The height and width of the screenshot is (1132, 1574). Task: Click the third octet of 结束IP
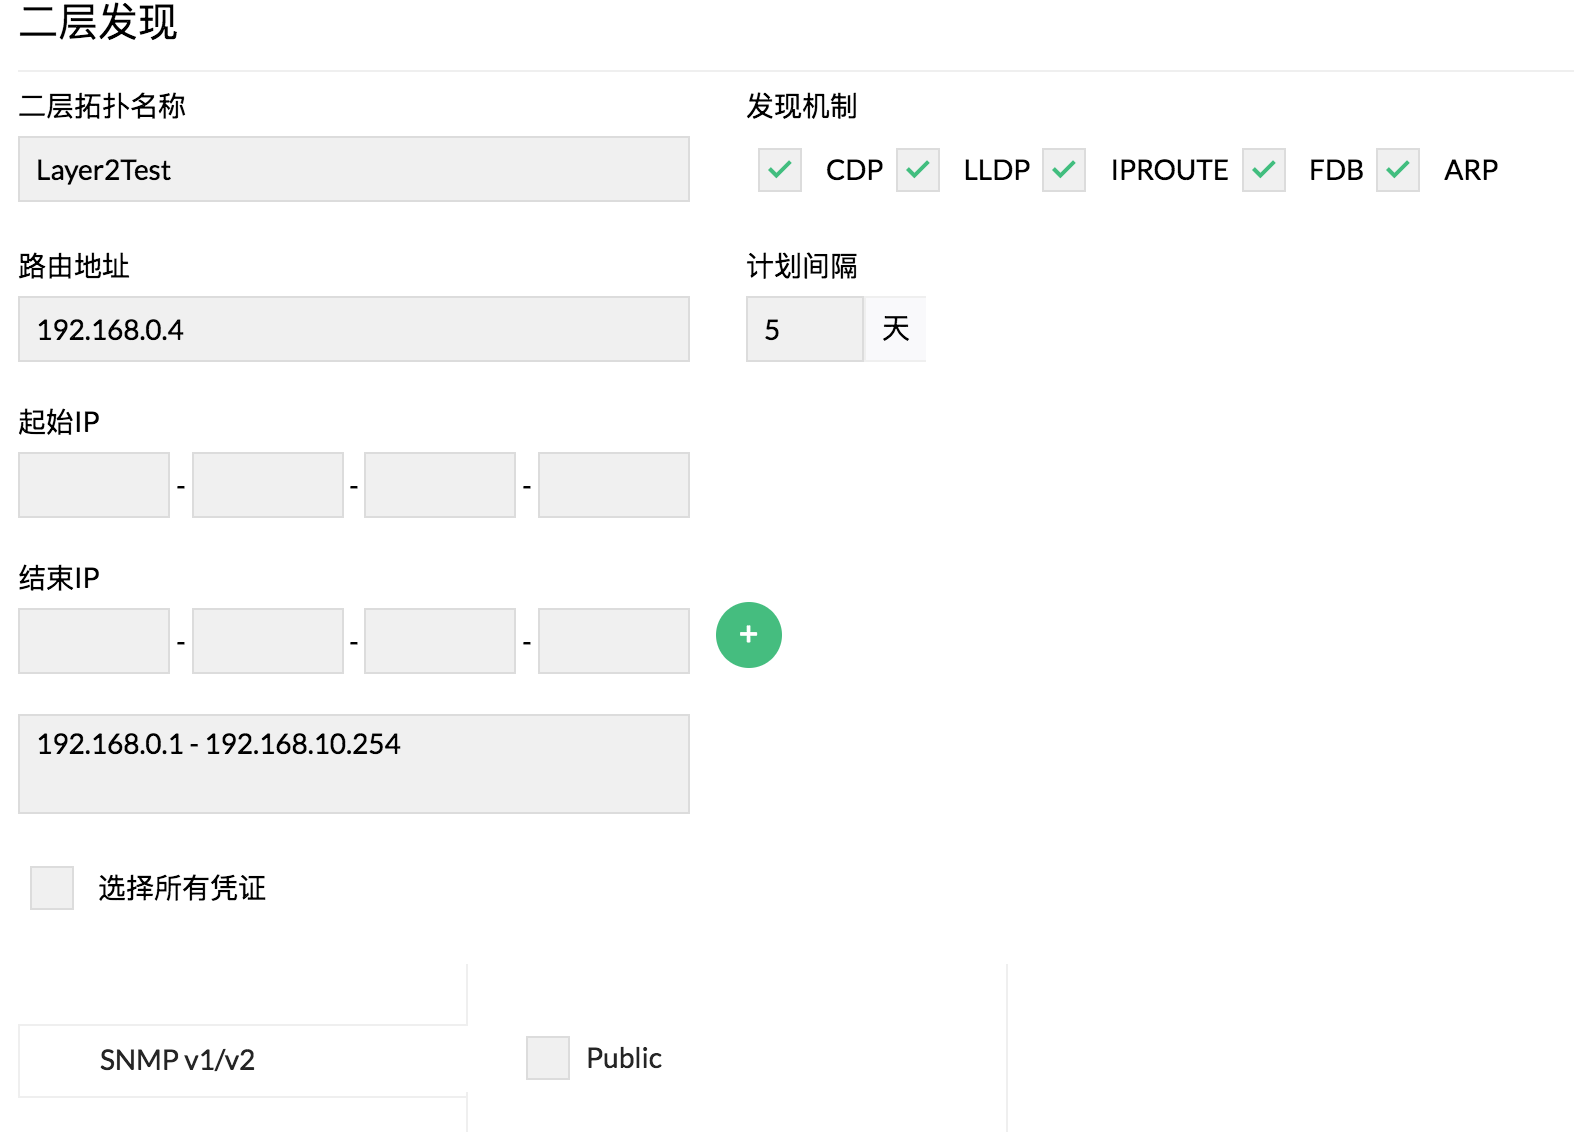tap(440, 641)
